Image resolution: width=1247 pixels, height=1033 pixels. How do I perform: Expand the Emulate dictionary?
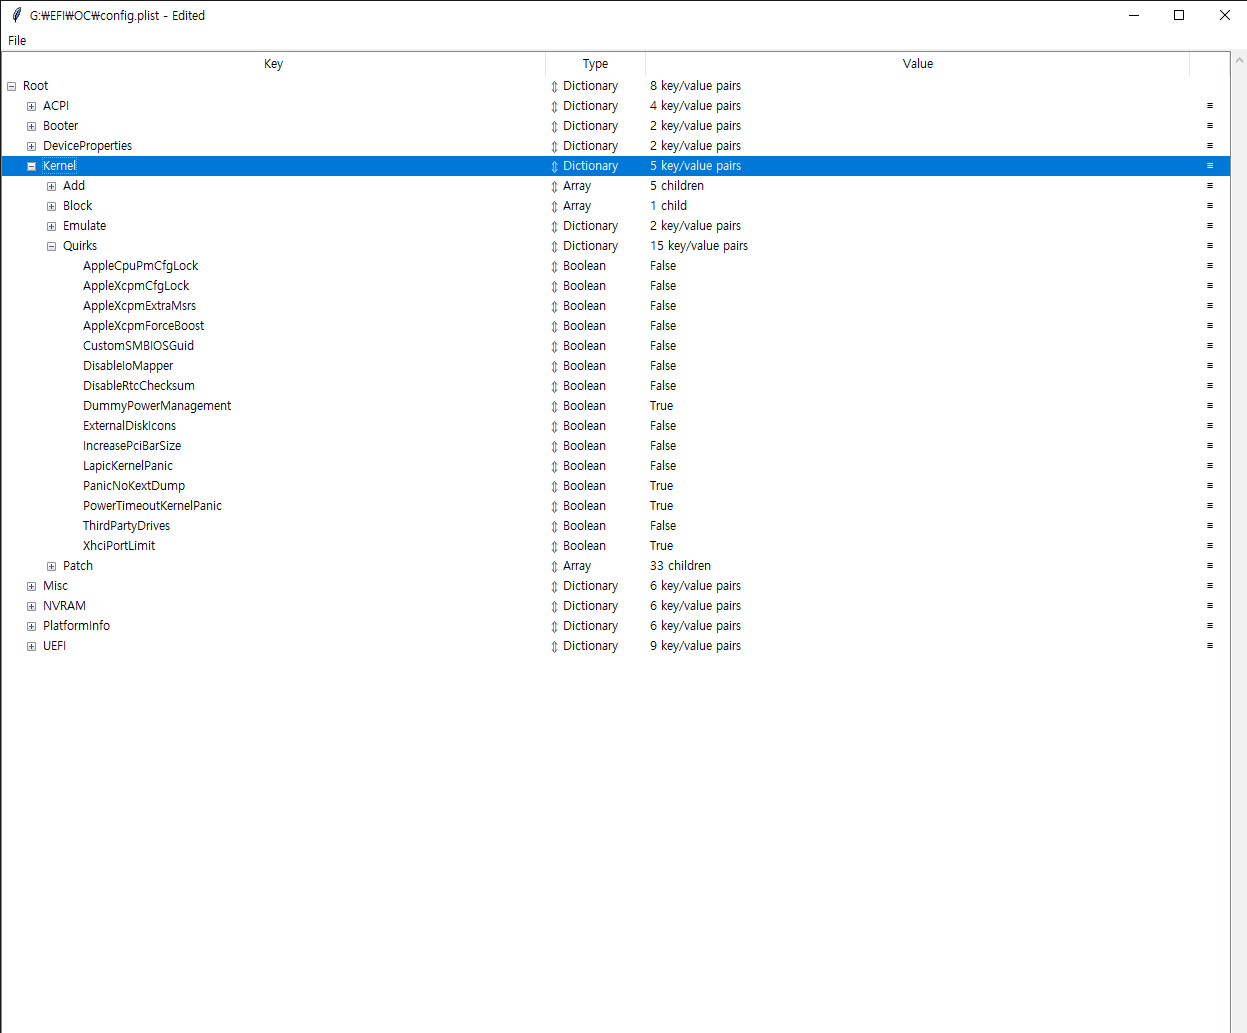(51, 226)
